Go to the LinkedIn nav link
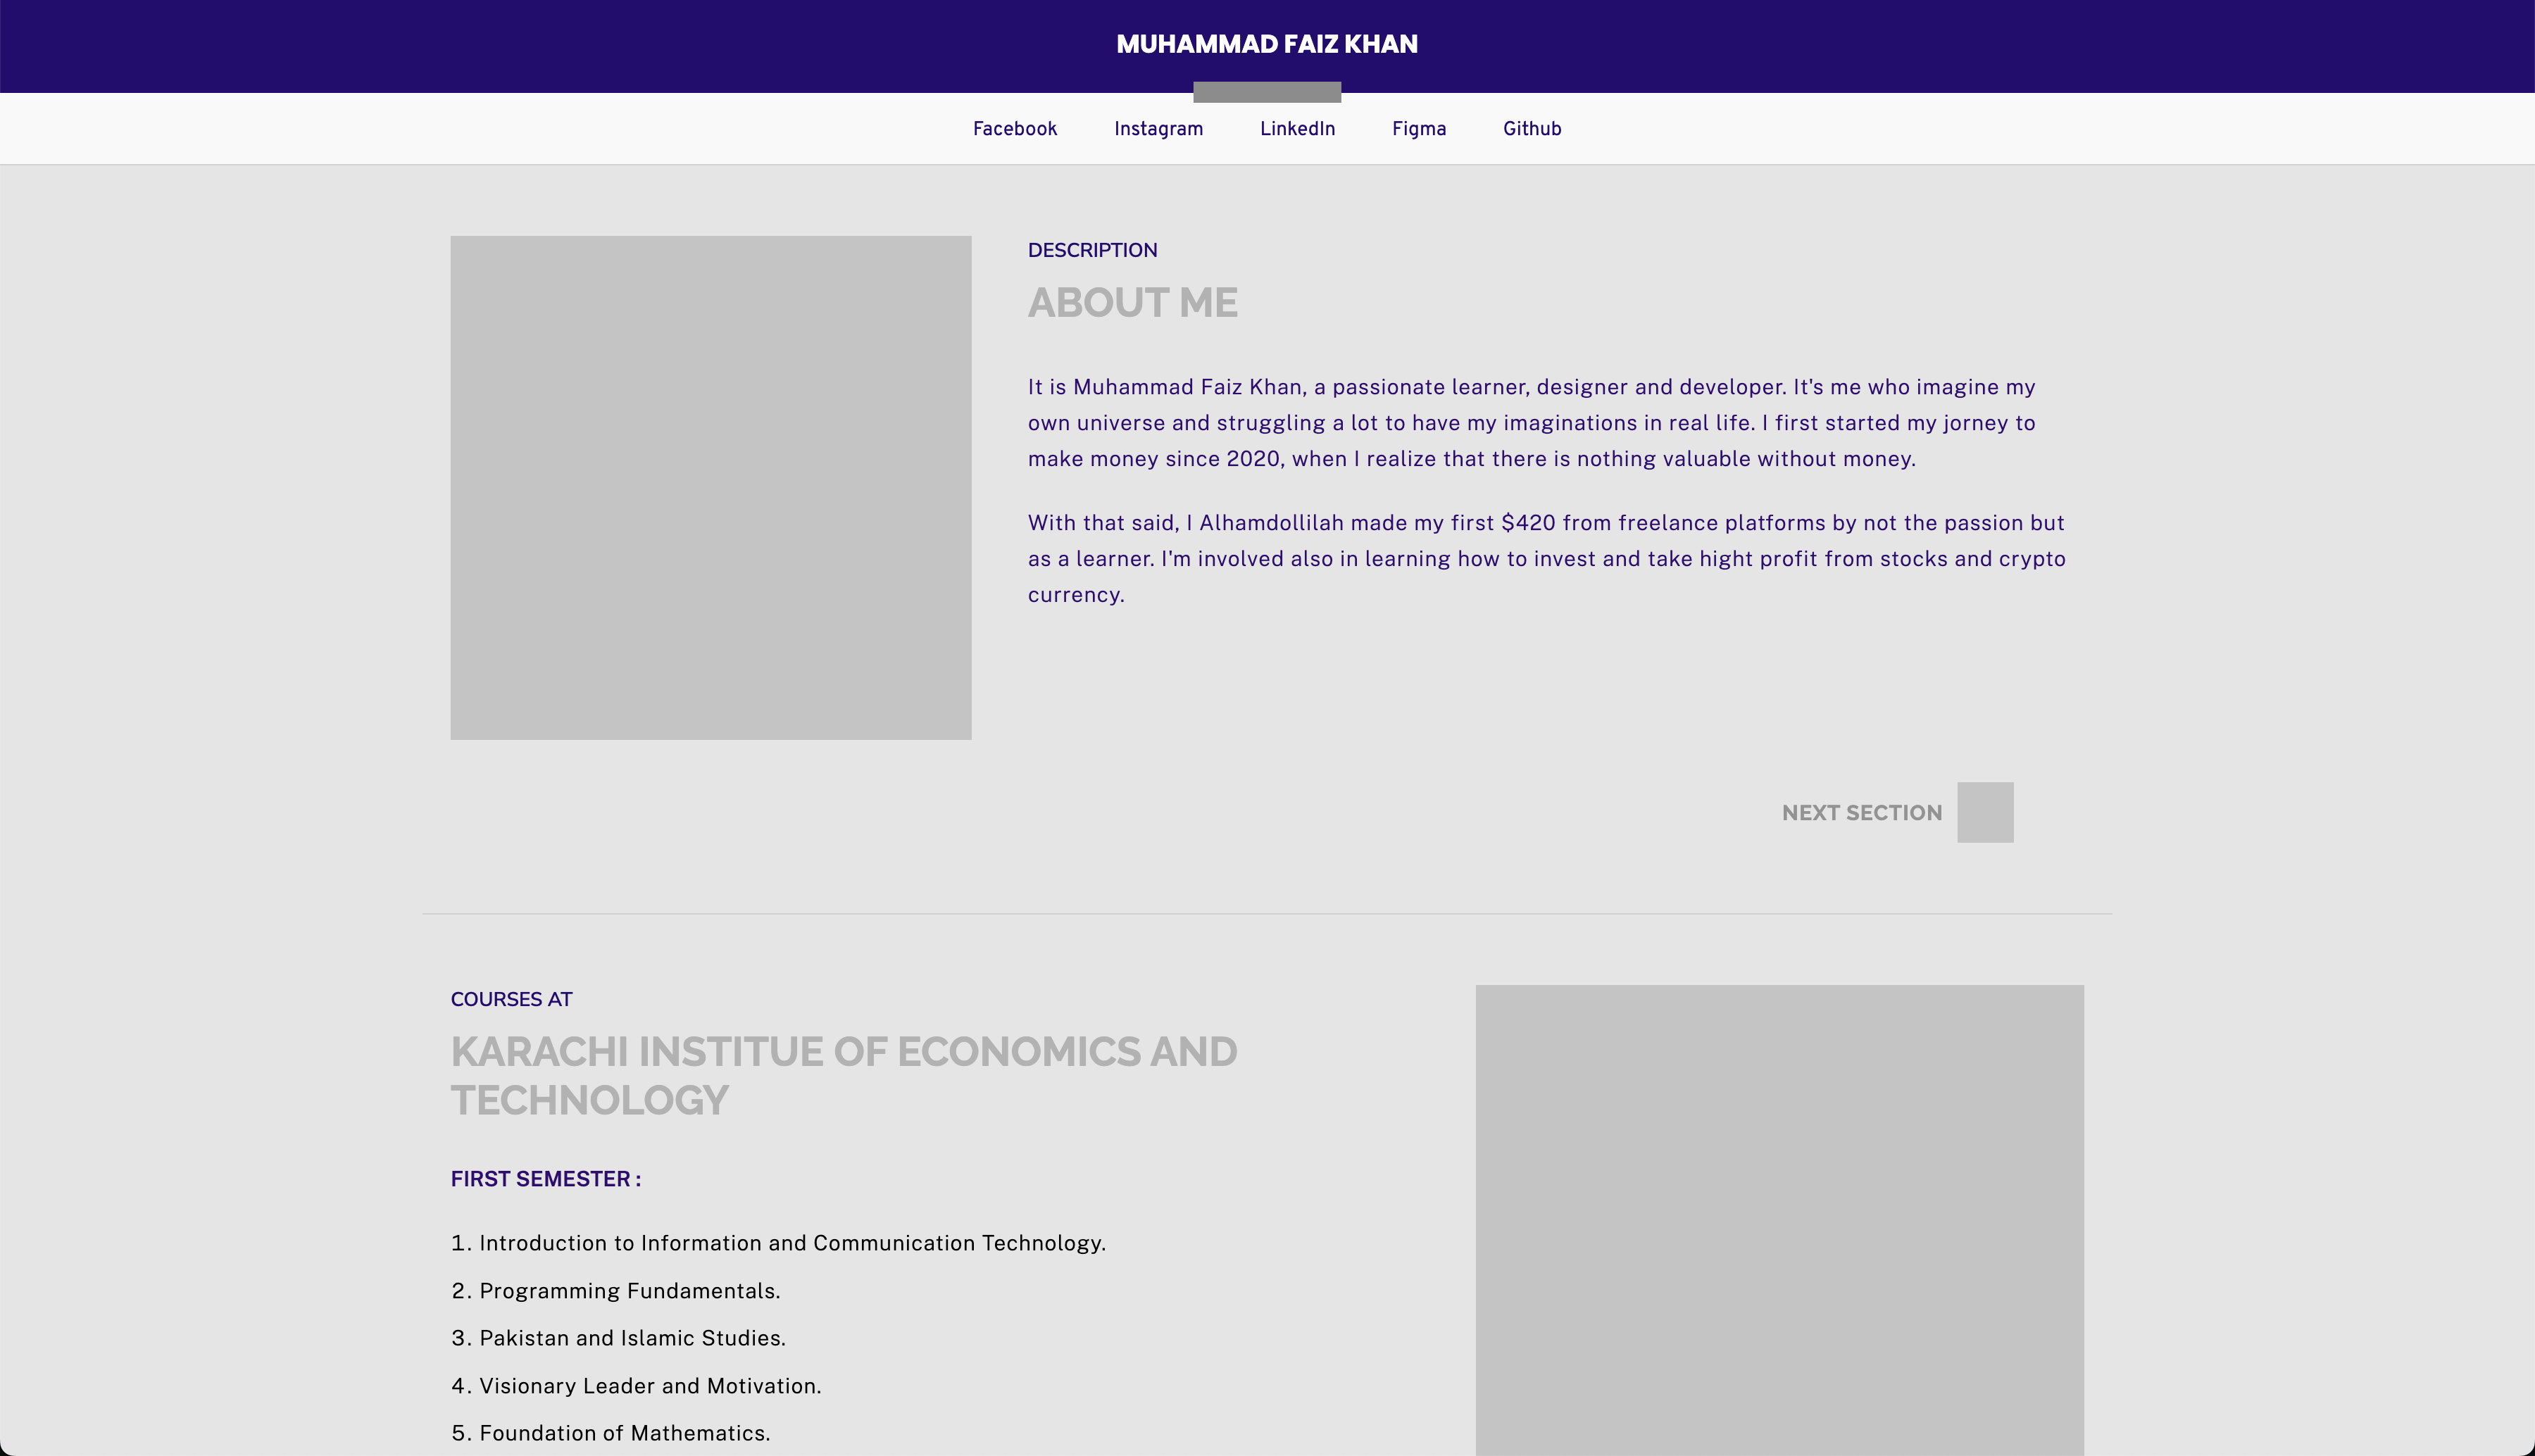The image size is (2535, 1456). click(1297, 129)
